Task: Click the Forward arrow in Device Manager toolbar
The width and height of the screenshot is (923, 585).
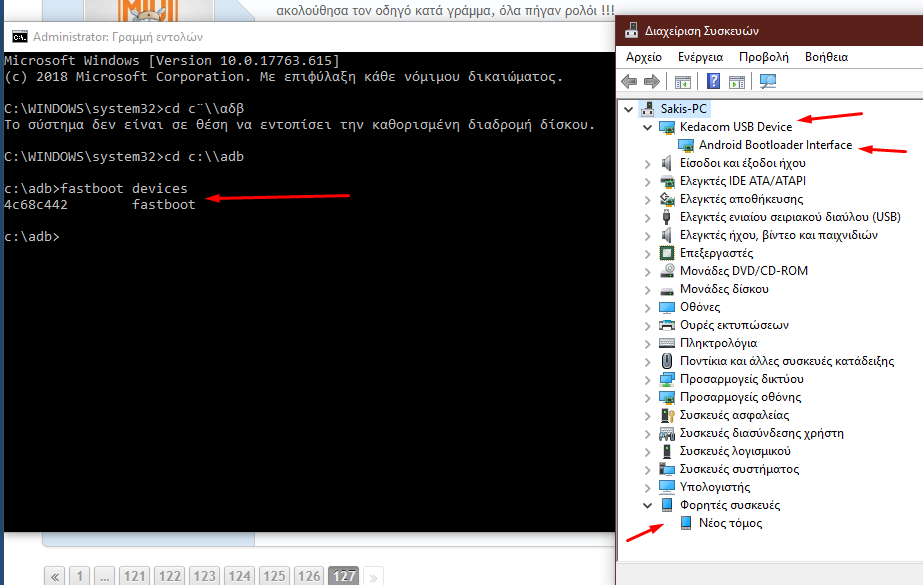Action: [652, 81]
